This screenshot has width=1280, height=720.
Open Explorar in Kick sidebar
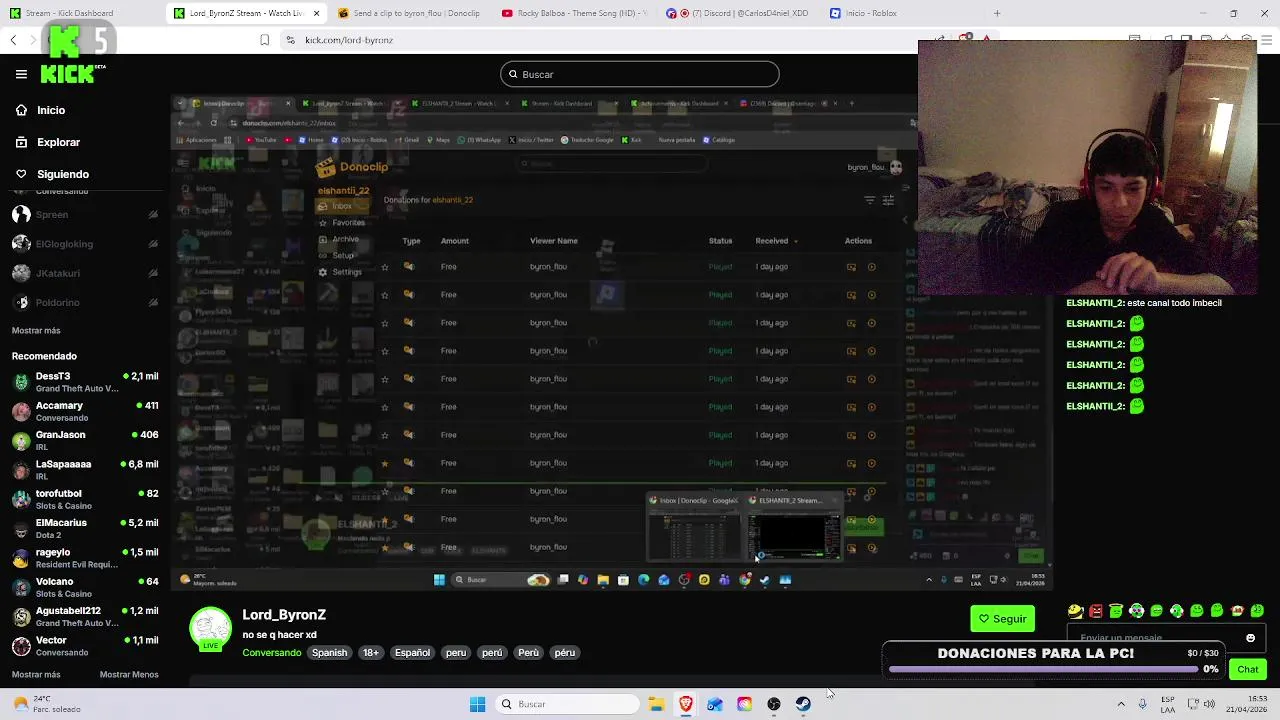pyautogui.click(x=47, y=142)
